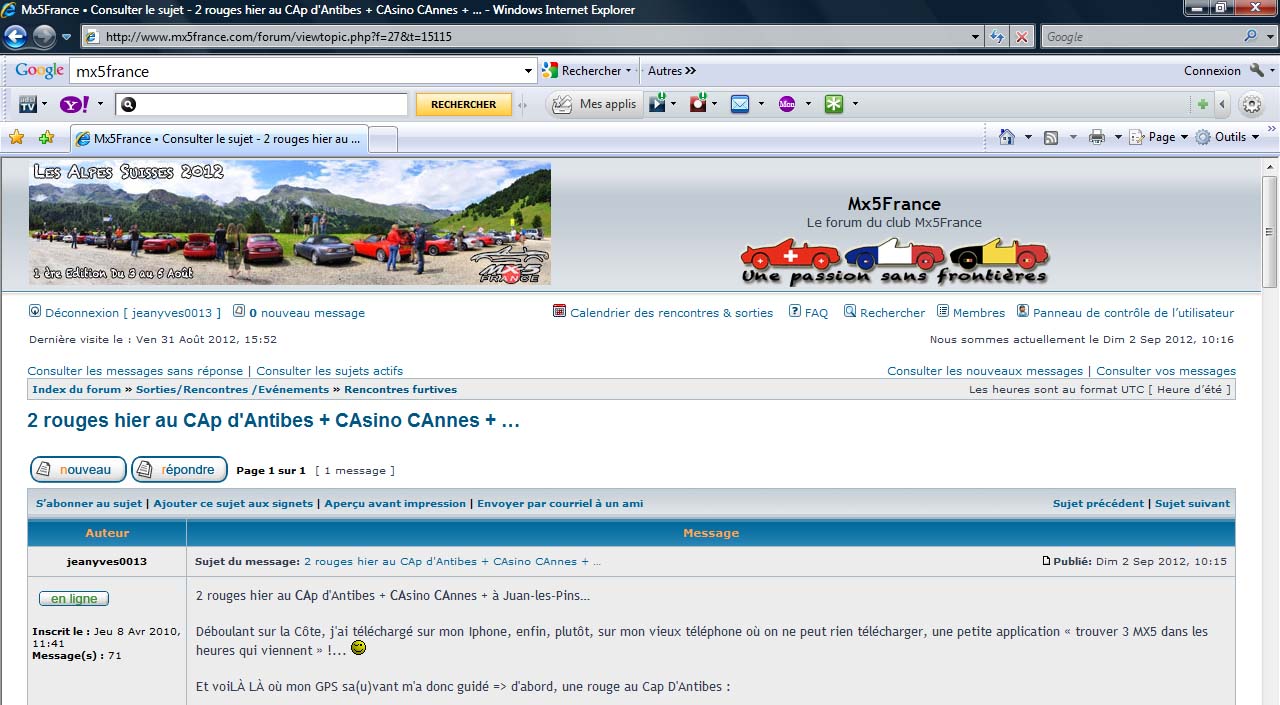Open the search provider options dropdown arrow
The height and width of the screenshot is (705, 1280).
pyautogui.click(x=1270, y=37)
